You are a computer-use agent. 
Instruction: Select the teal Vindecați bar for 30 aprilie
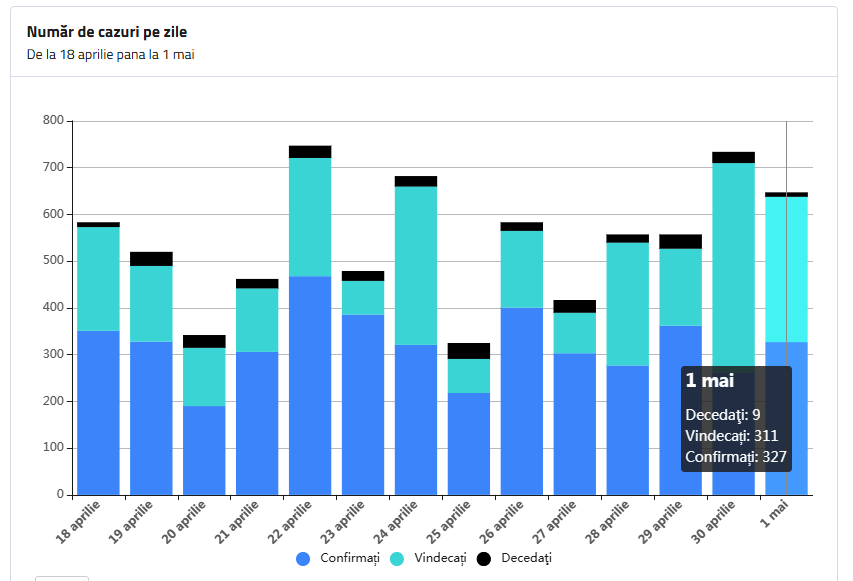click(733, 260)
